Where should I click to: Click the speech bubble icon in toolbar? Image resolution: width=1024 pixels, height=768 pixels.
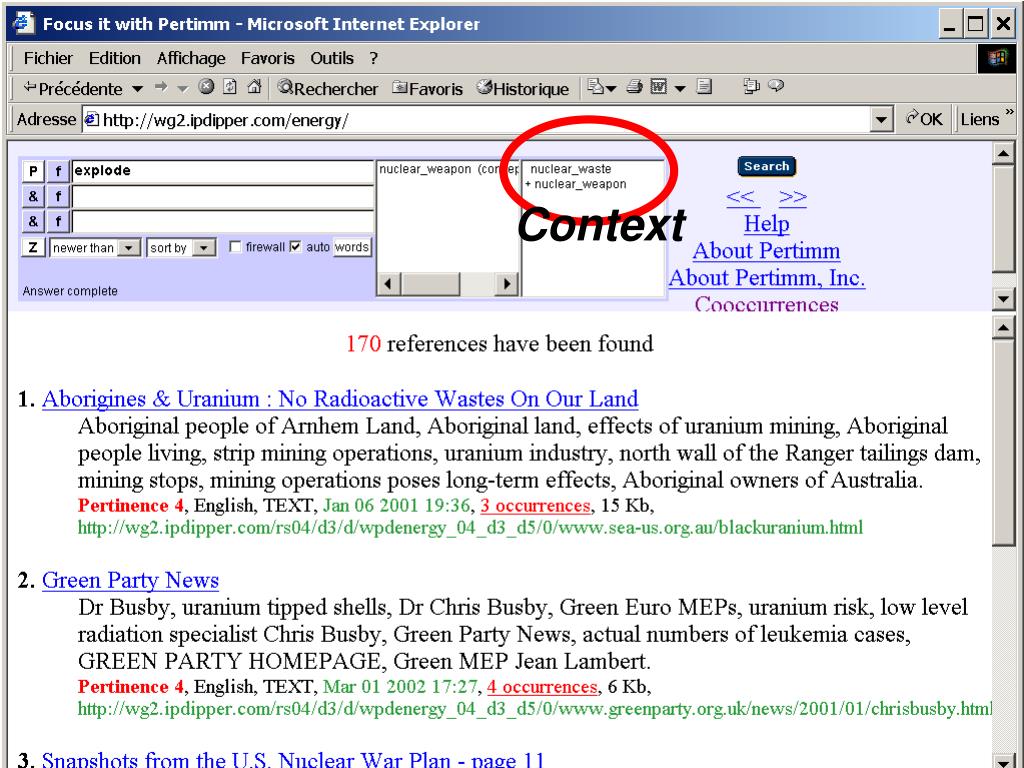click(776, 86)
